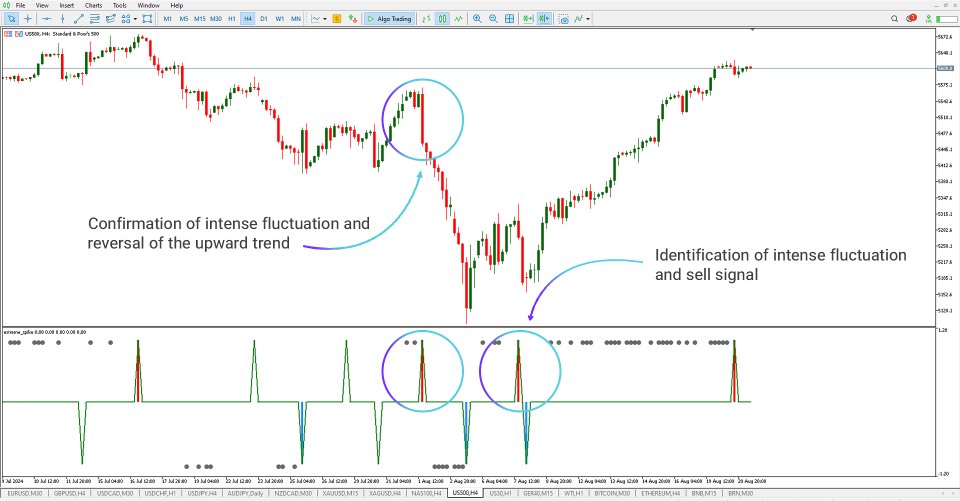Zoom out on the chart
The width and height of the screenshot is (960, 501).
pos(493,19)
